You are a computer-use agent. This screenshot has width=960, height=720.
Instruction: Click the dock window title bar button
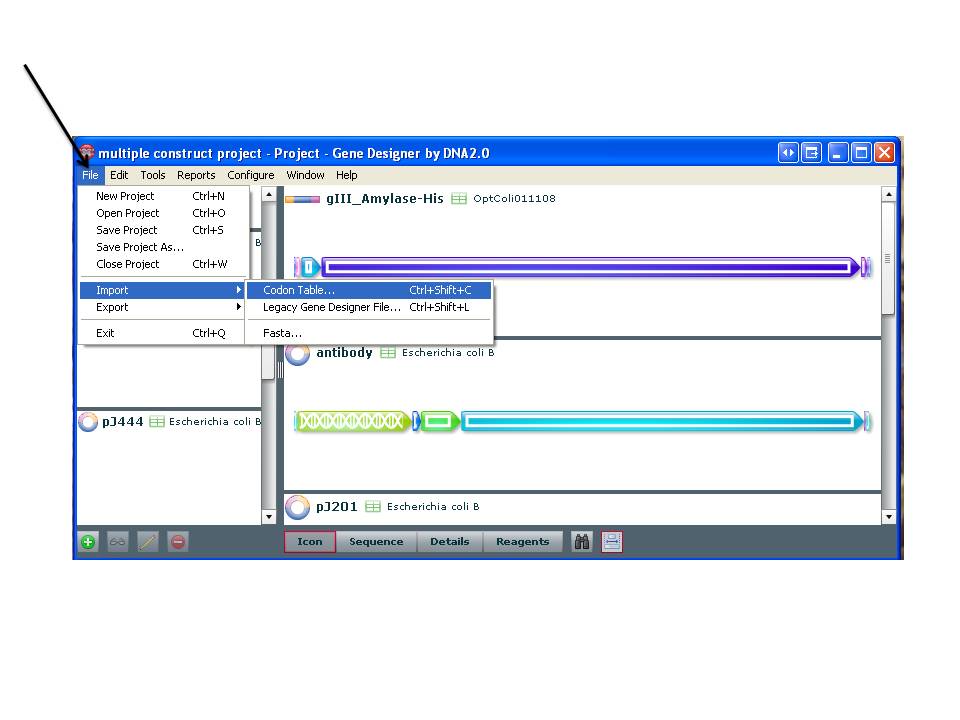(x=812, y=152)
